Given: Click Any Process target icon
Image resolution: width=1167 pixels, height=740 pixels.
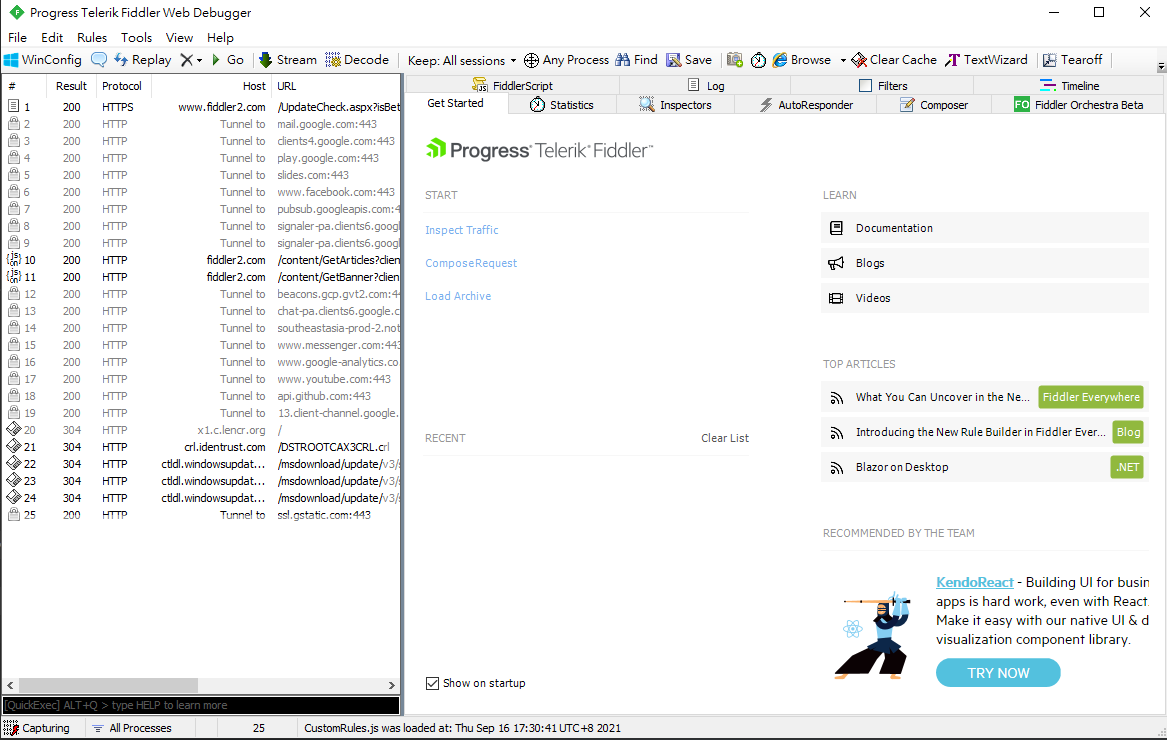Looking at the screenshot, I should tap(566, 60).
